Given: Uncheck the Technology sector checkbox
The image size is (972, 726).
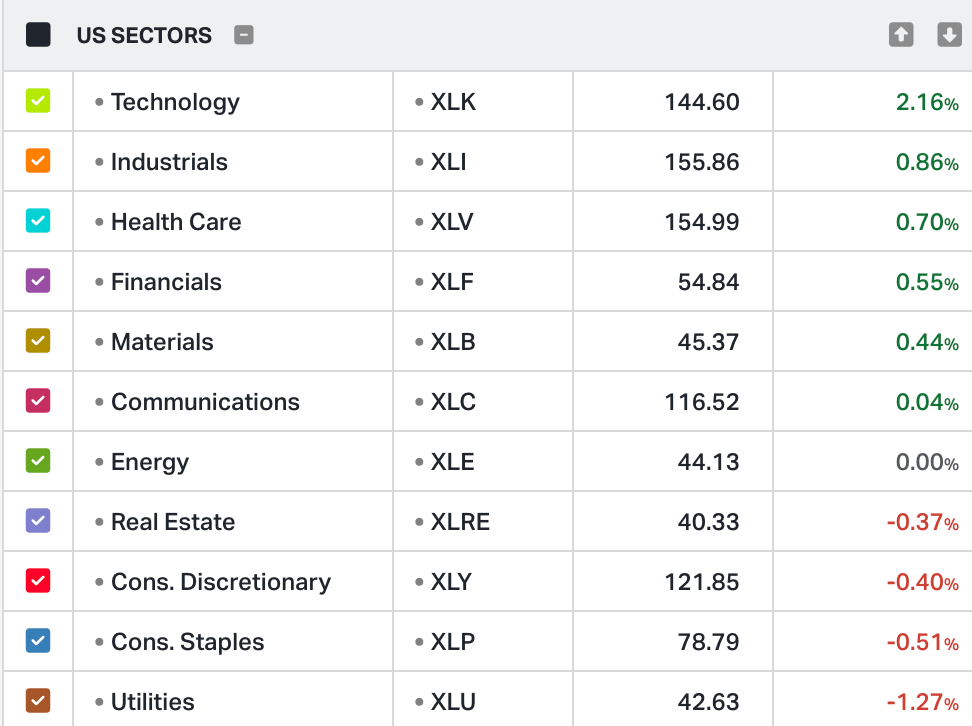Looking at the screenshot, I should (38, 101).
